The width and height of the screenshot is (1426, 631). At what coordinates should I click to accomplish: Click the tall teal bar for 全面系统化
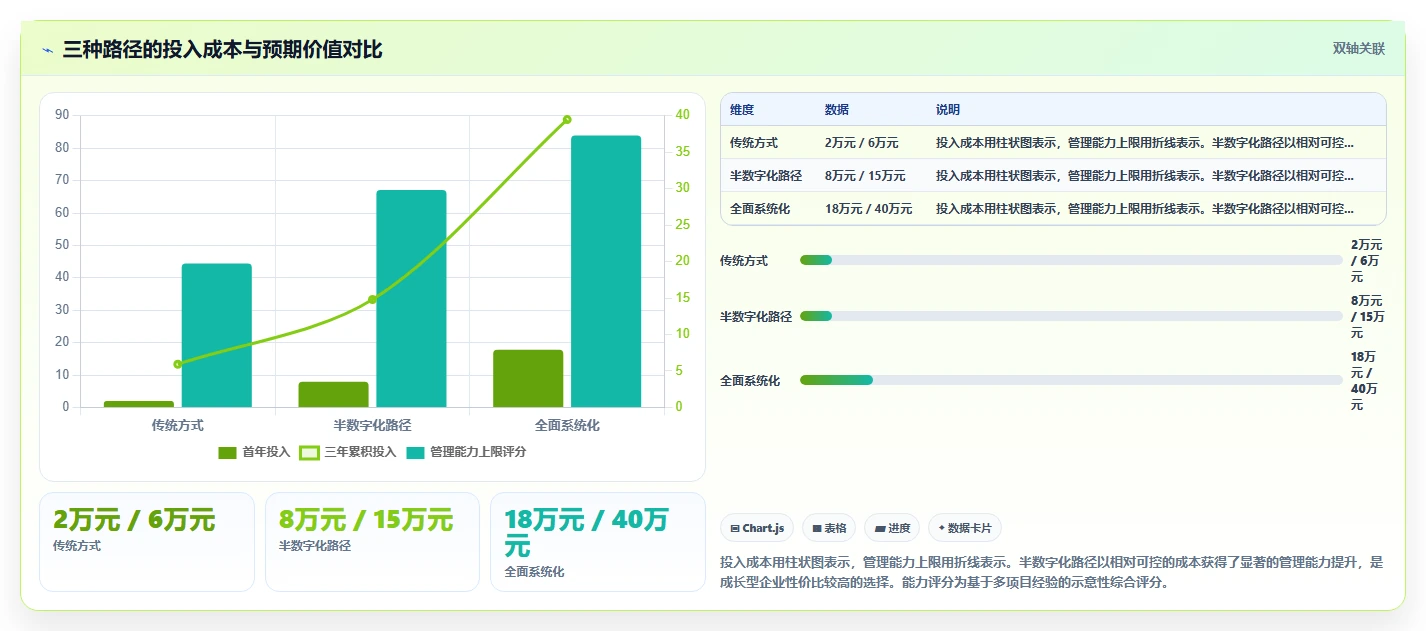606,271
